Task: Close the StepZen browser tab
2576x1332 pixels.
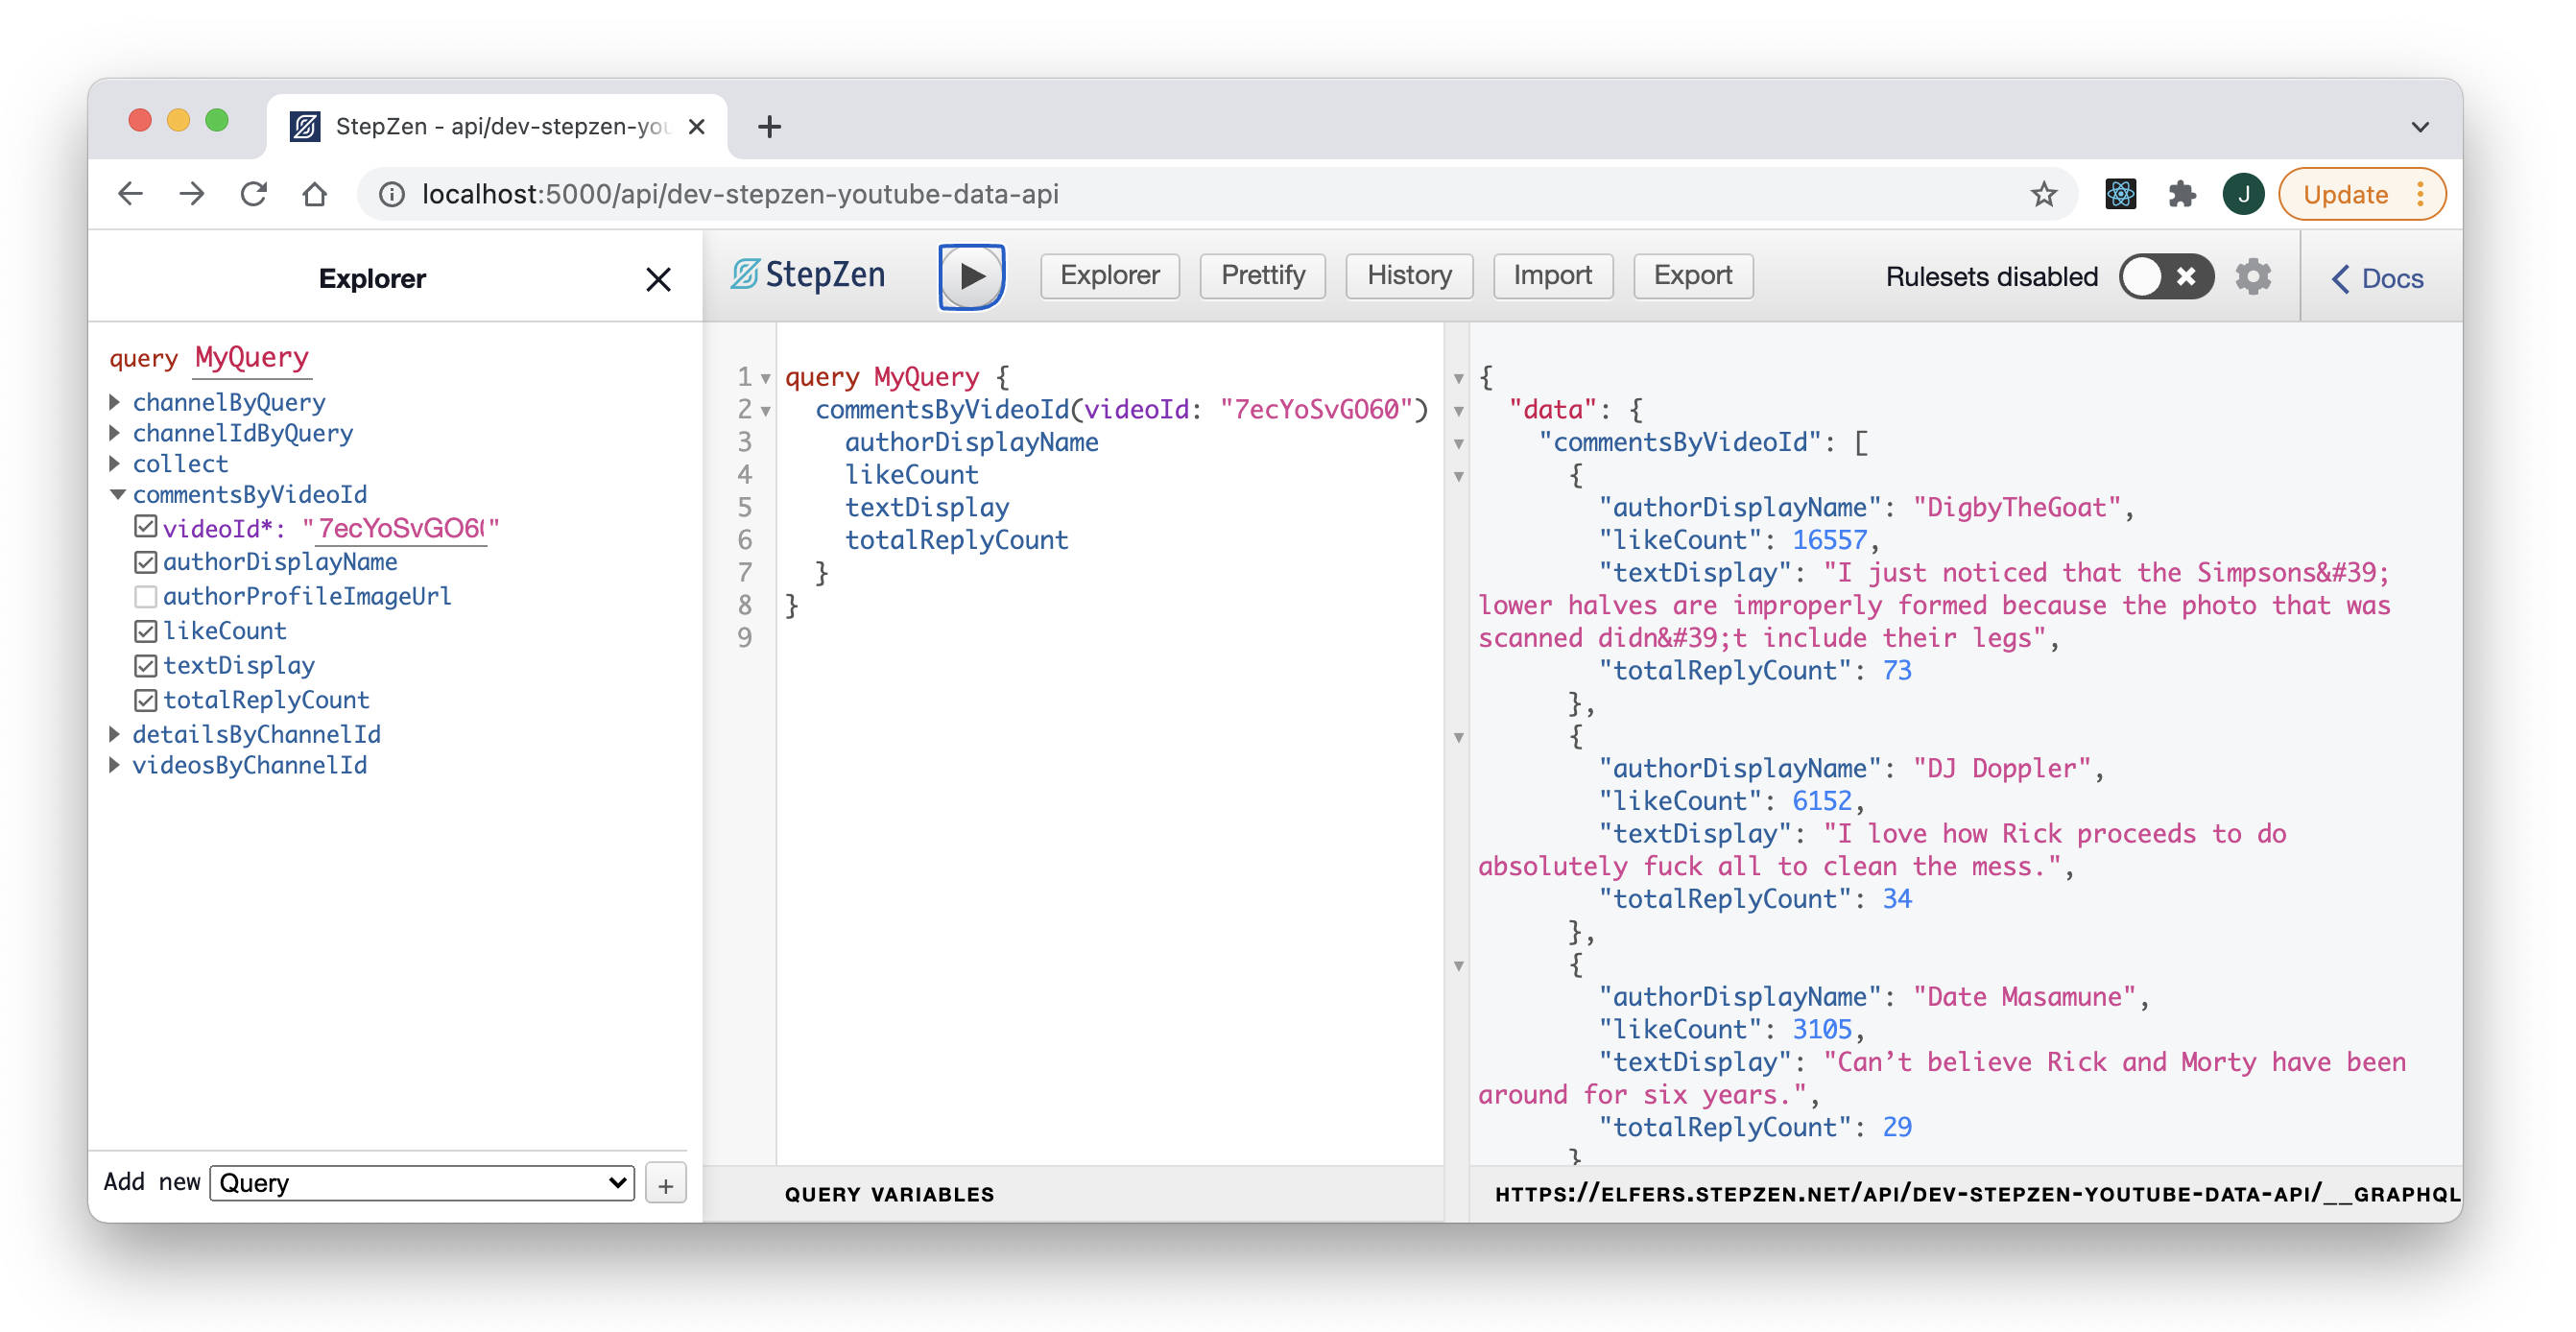Action: point(697,126)
